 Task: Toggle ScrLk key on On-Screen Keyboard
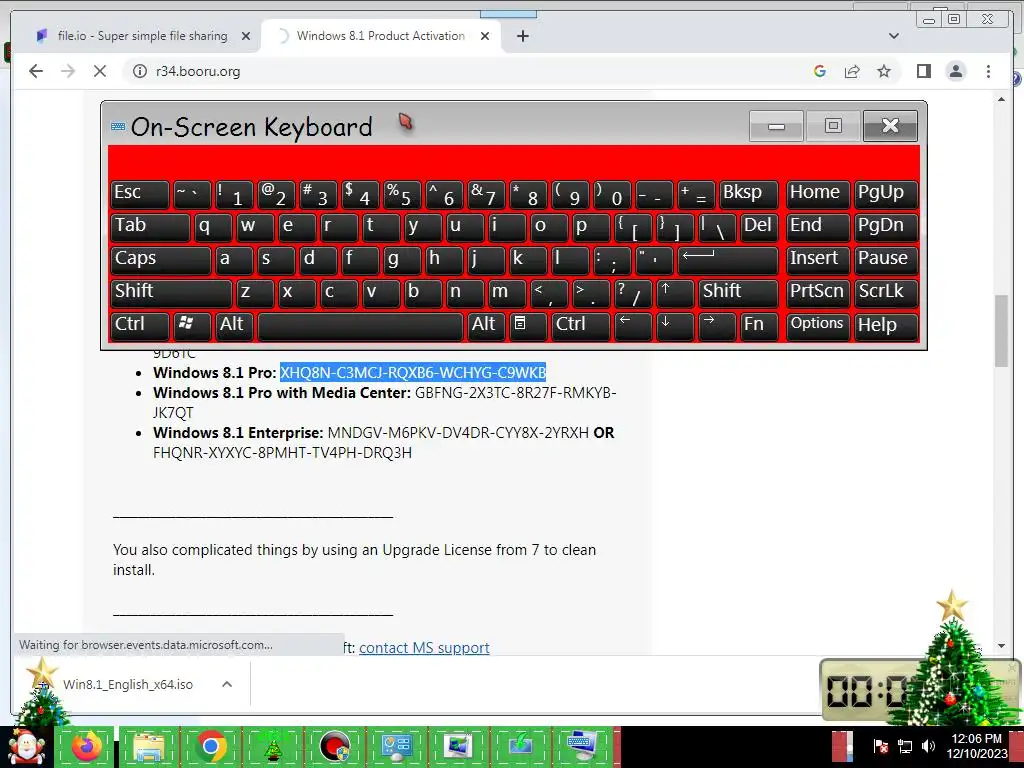click(x=886, y=293)
